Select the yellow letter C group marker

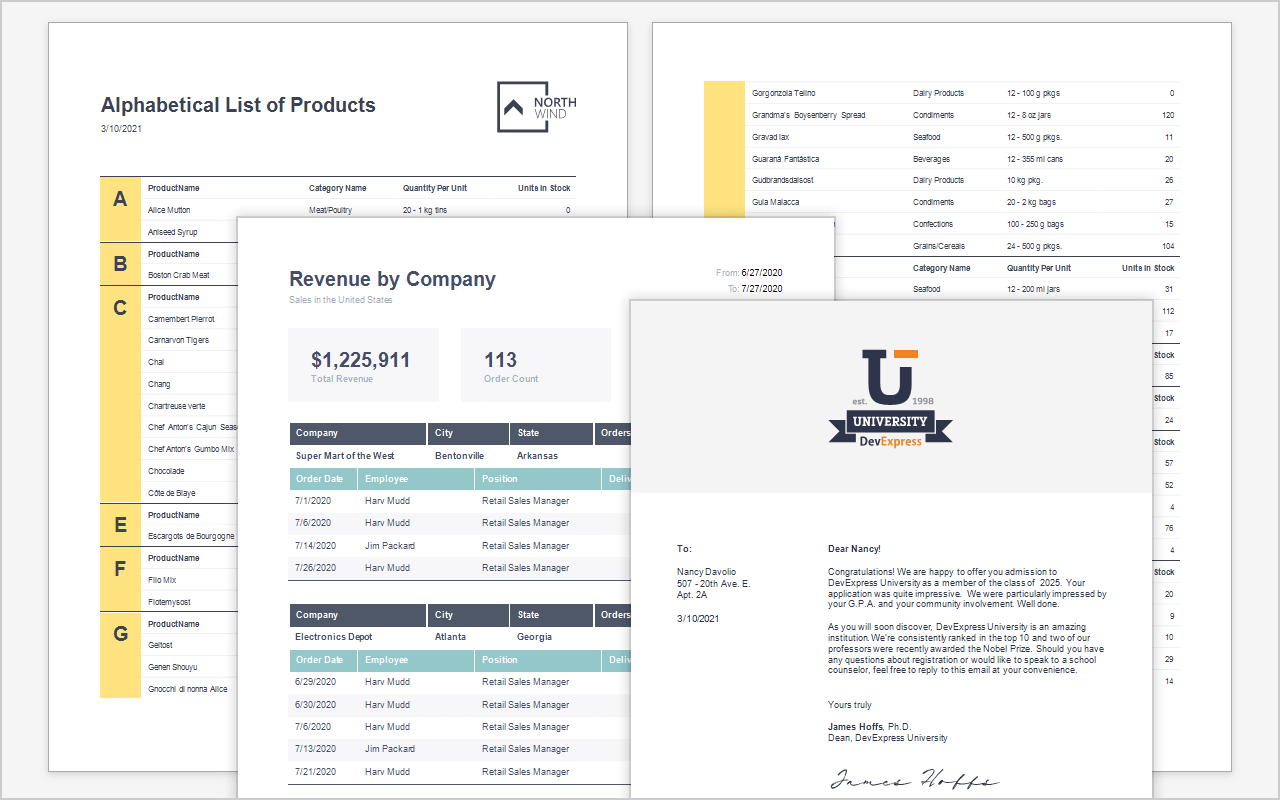pos(120,394)
